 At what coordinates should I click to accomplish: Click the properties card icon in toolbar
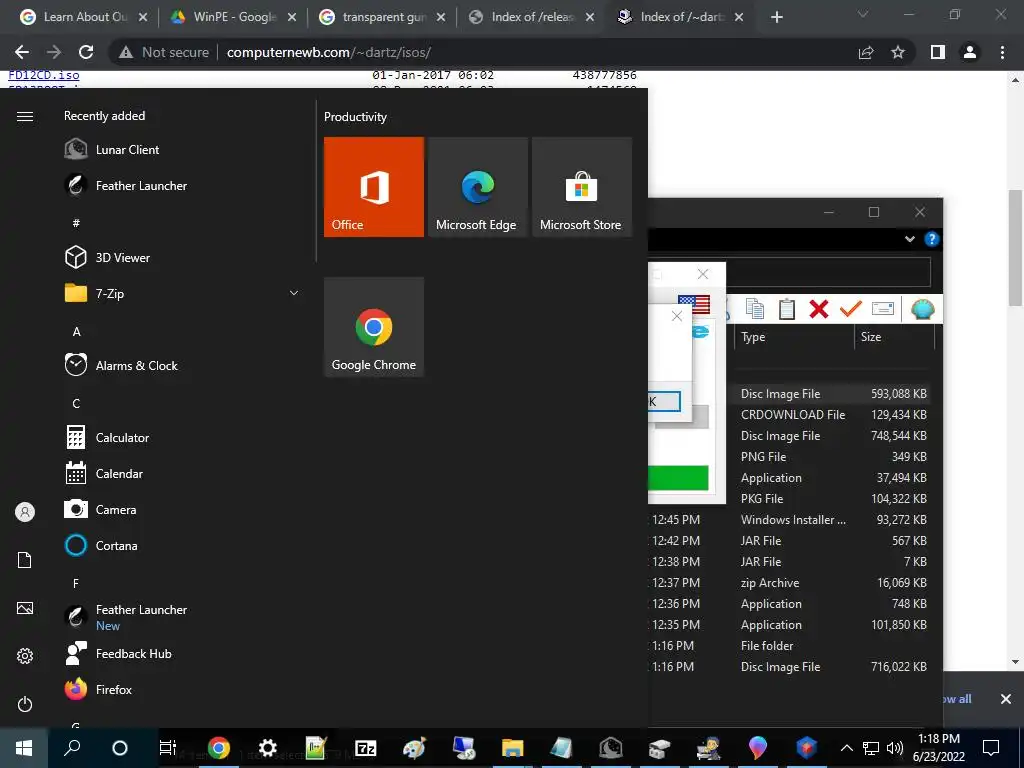click(x=883, y=308)
